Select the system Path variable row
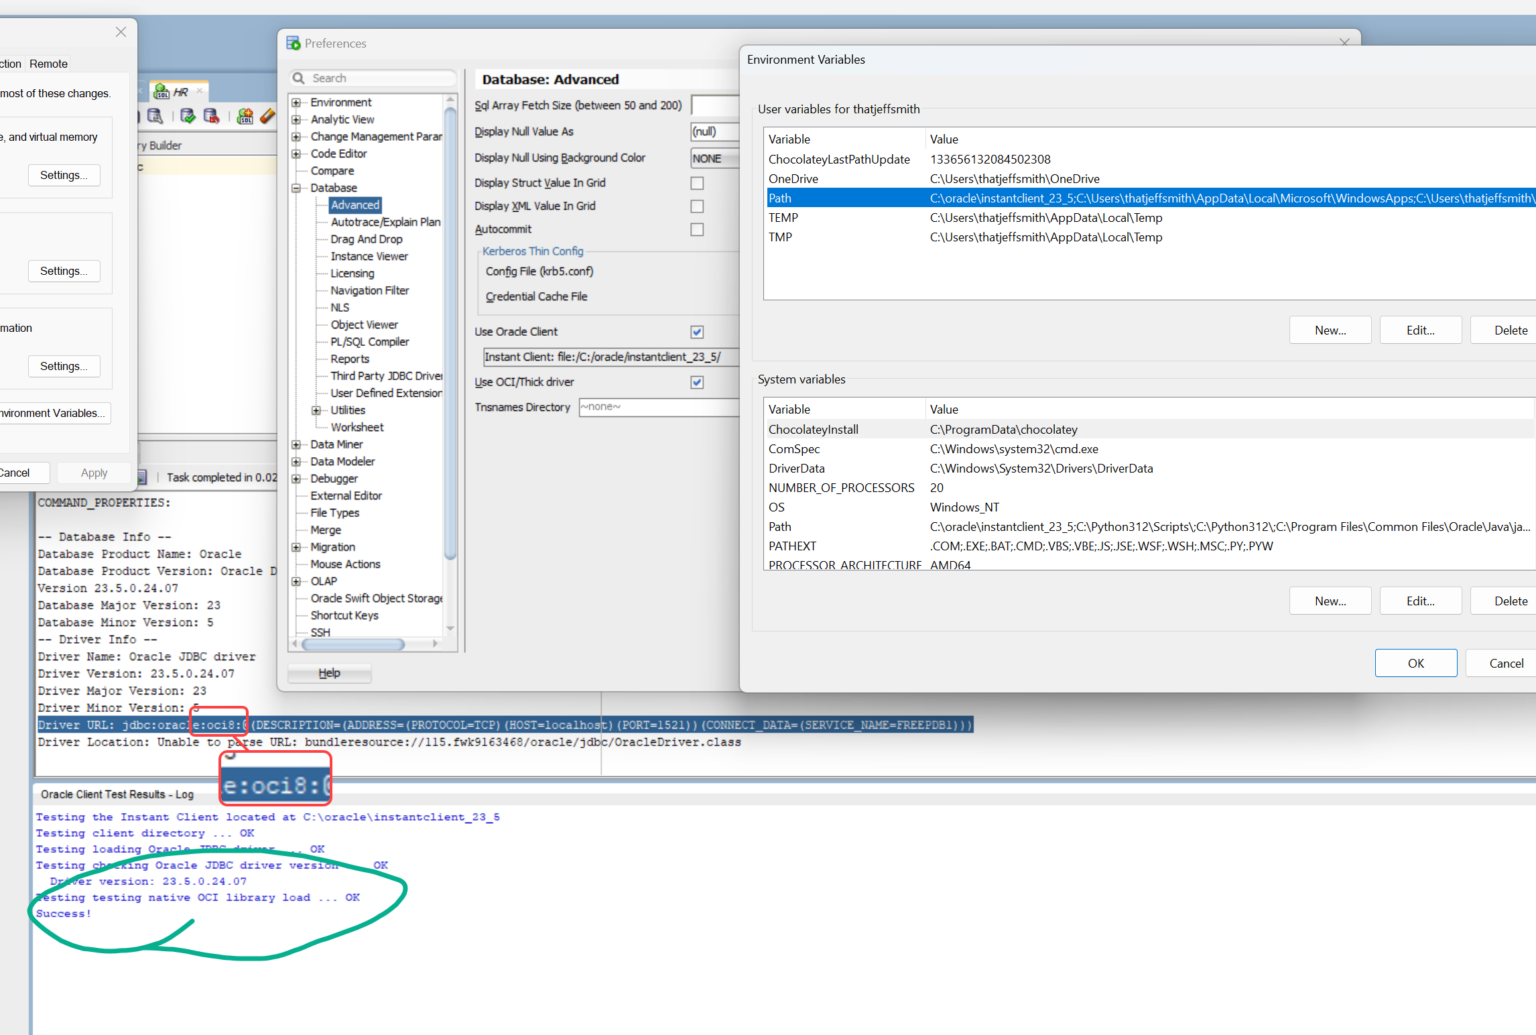This screenshot has width=1536, height=1035. [x=1150, y=527]
